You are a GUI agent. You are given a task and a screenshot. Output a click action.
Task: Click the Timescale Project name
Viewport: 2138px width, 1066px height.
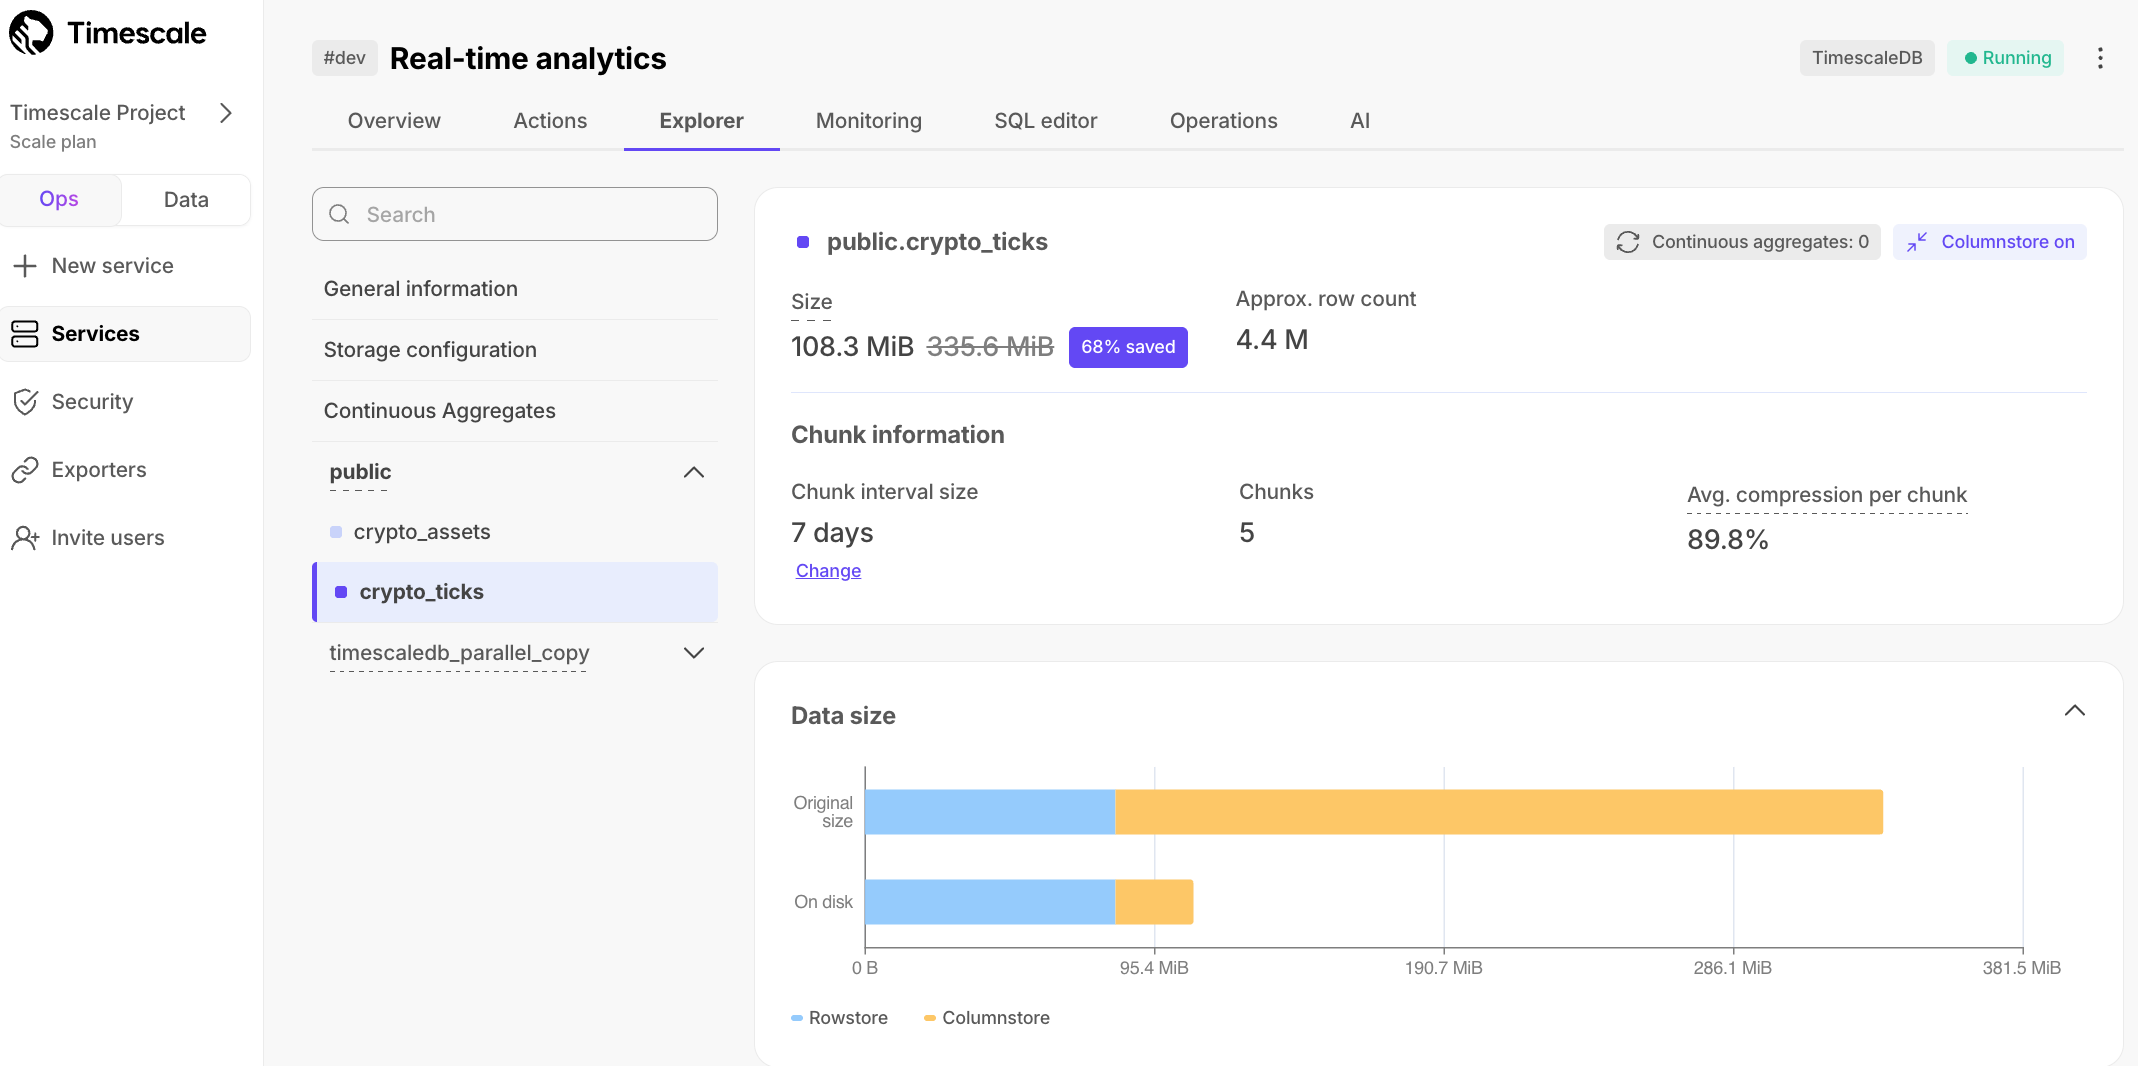(98, 113)
